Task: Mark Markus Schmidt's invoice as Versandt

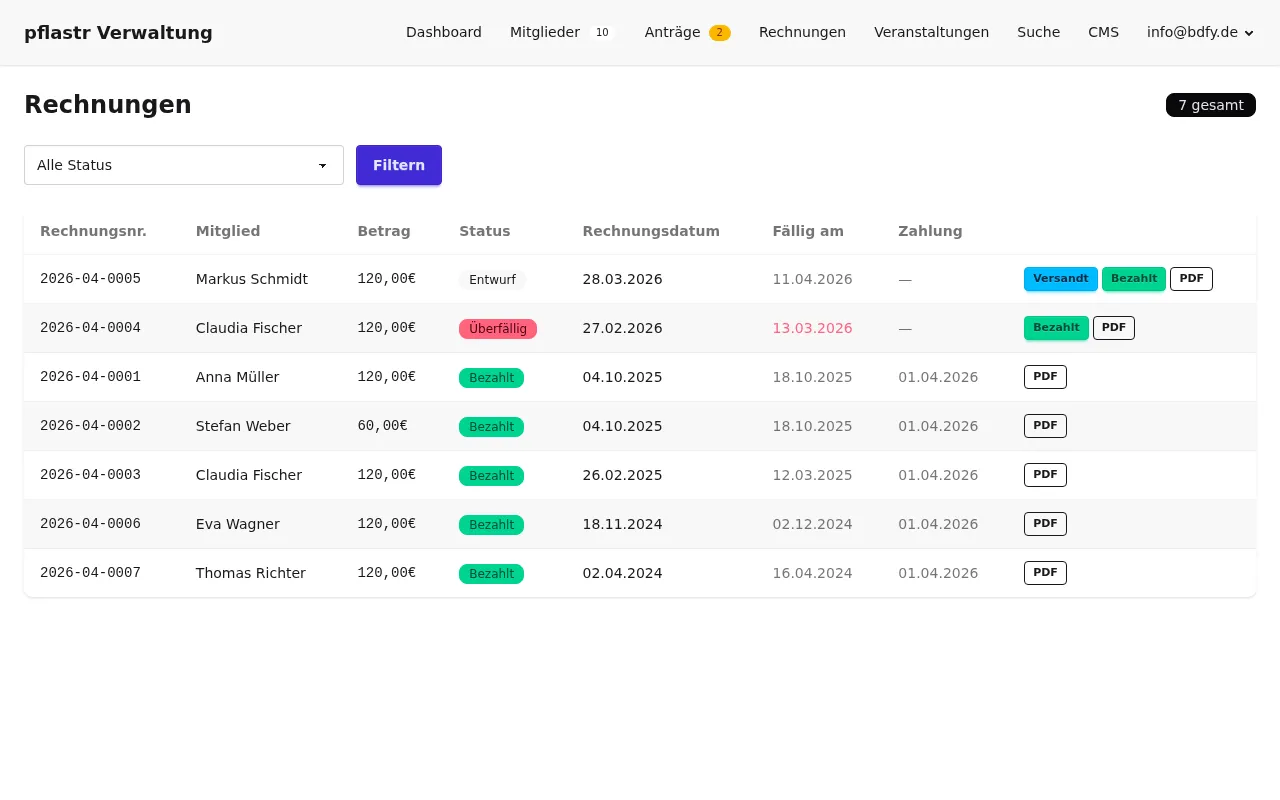Action: [x=1060, y=279]
